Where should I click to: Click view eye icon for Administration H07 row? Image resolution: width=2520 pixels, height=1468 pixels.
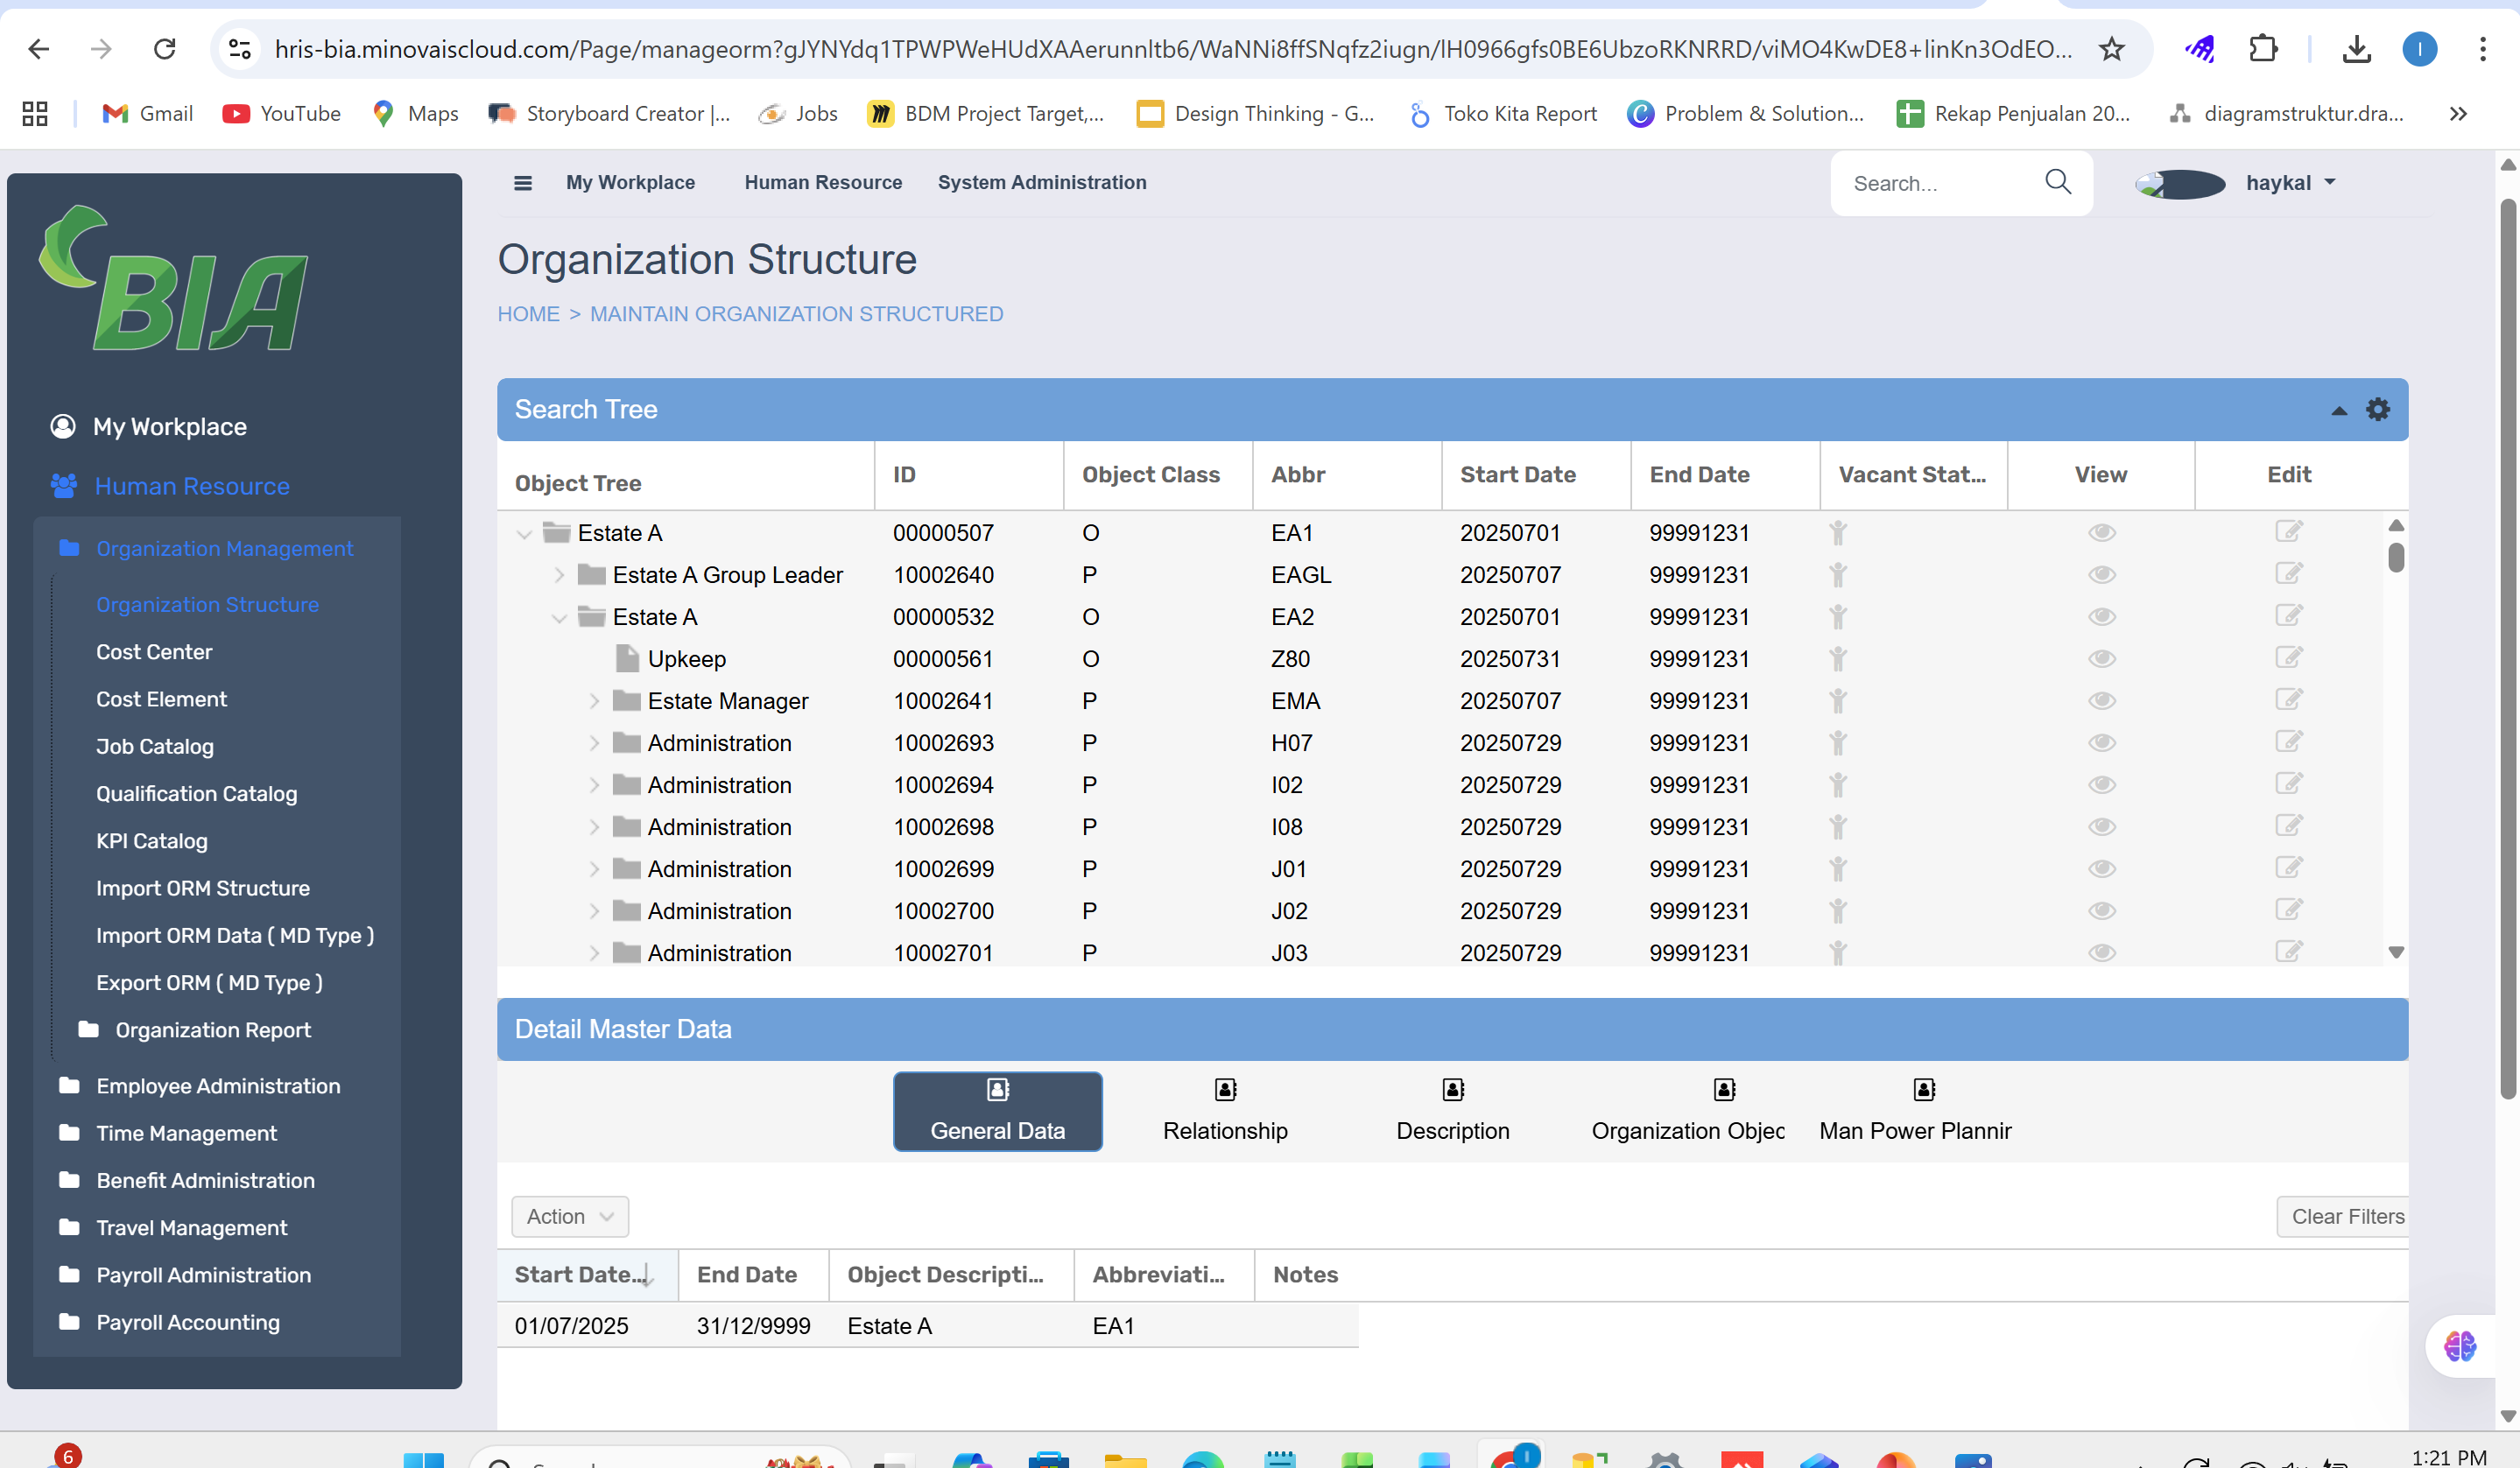coord(2101,743)
